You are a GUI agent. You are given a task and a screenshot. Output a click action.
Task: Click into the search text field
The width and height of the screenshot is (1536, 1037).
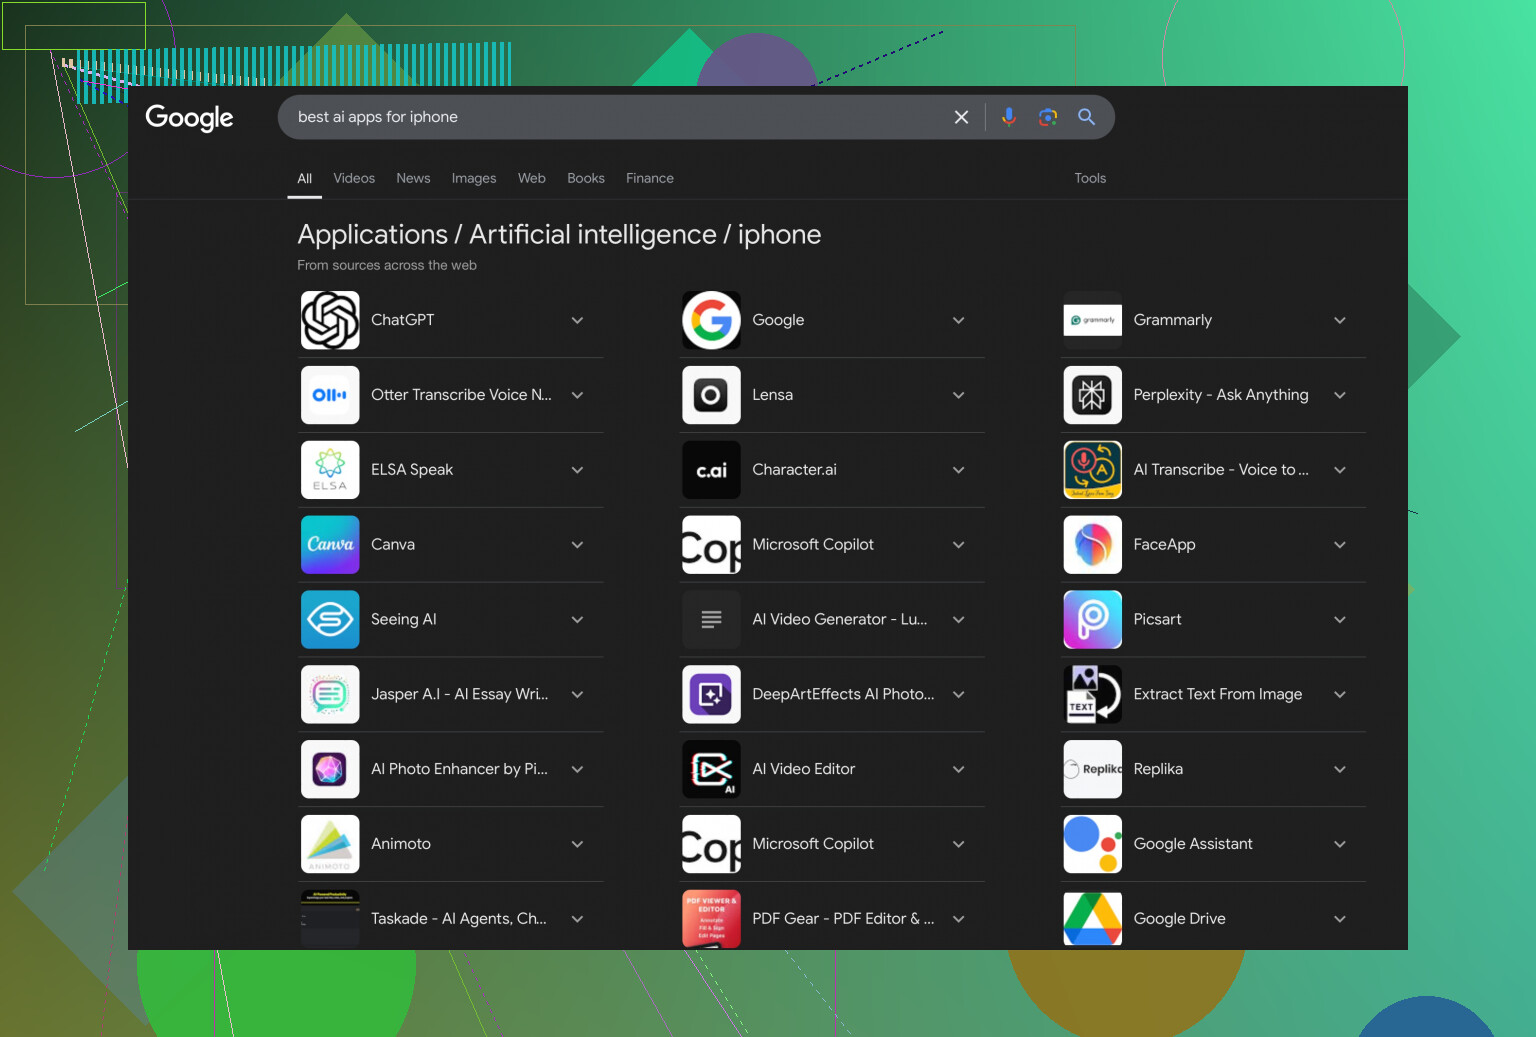pos(600,117)
